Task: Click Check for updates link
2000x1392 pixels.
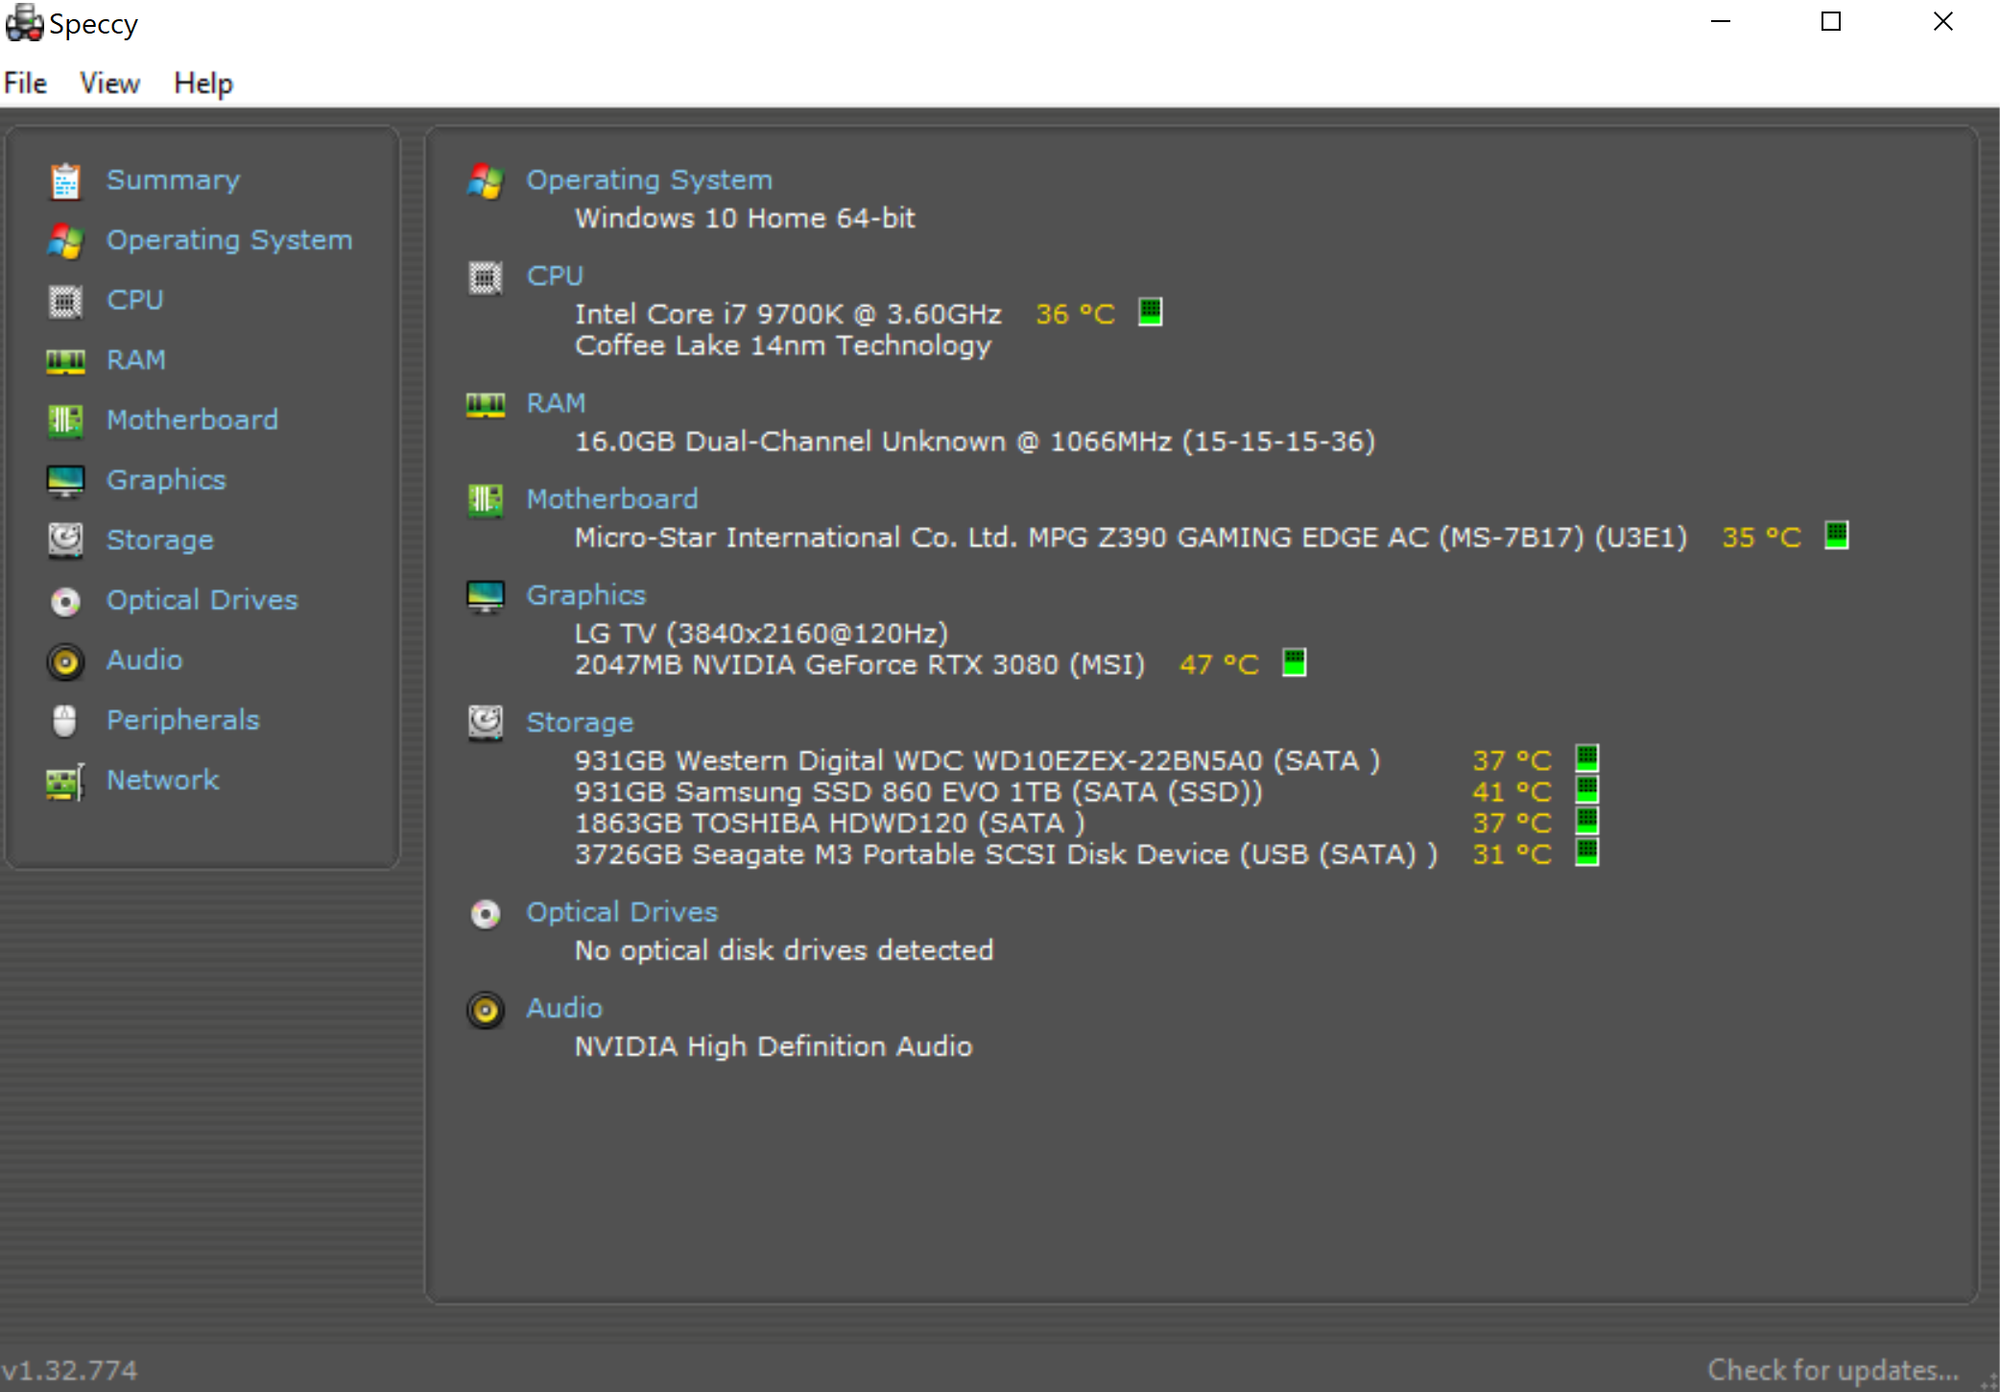Action: pyautogui.click(x=1833, y=1370)
